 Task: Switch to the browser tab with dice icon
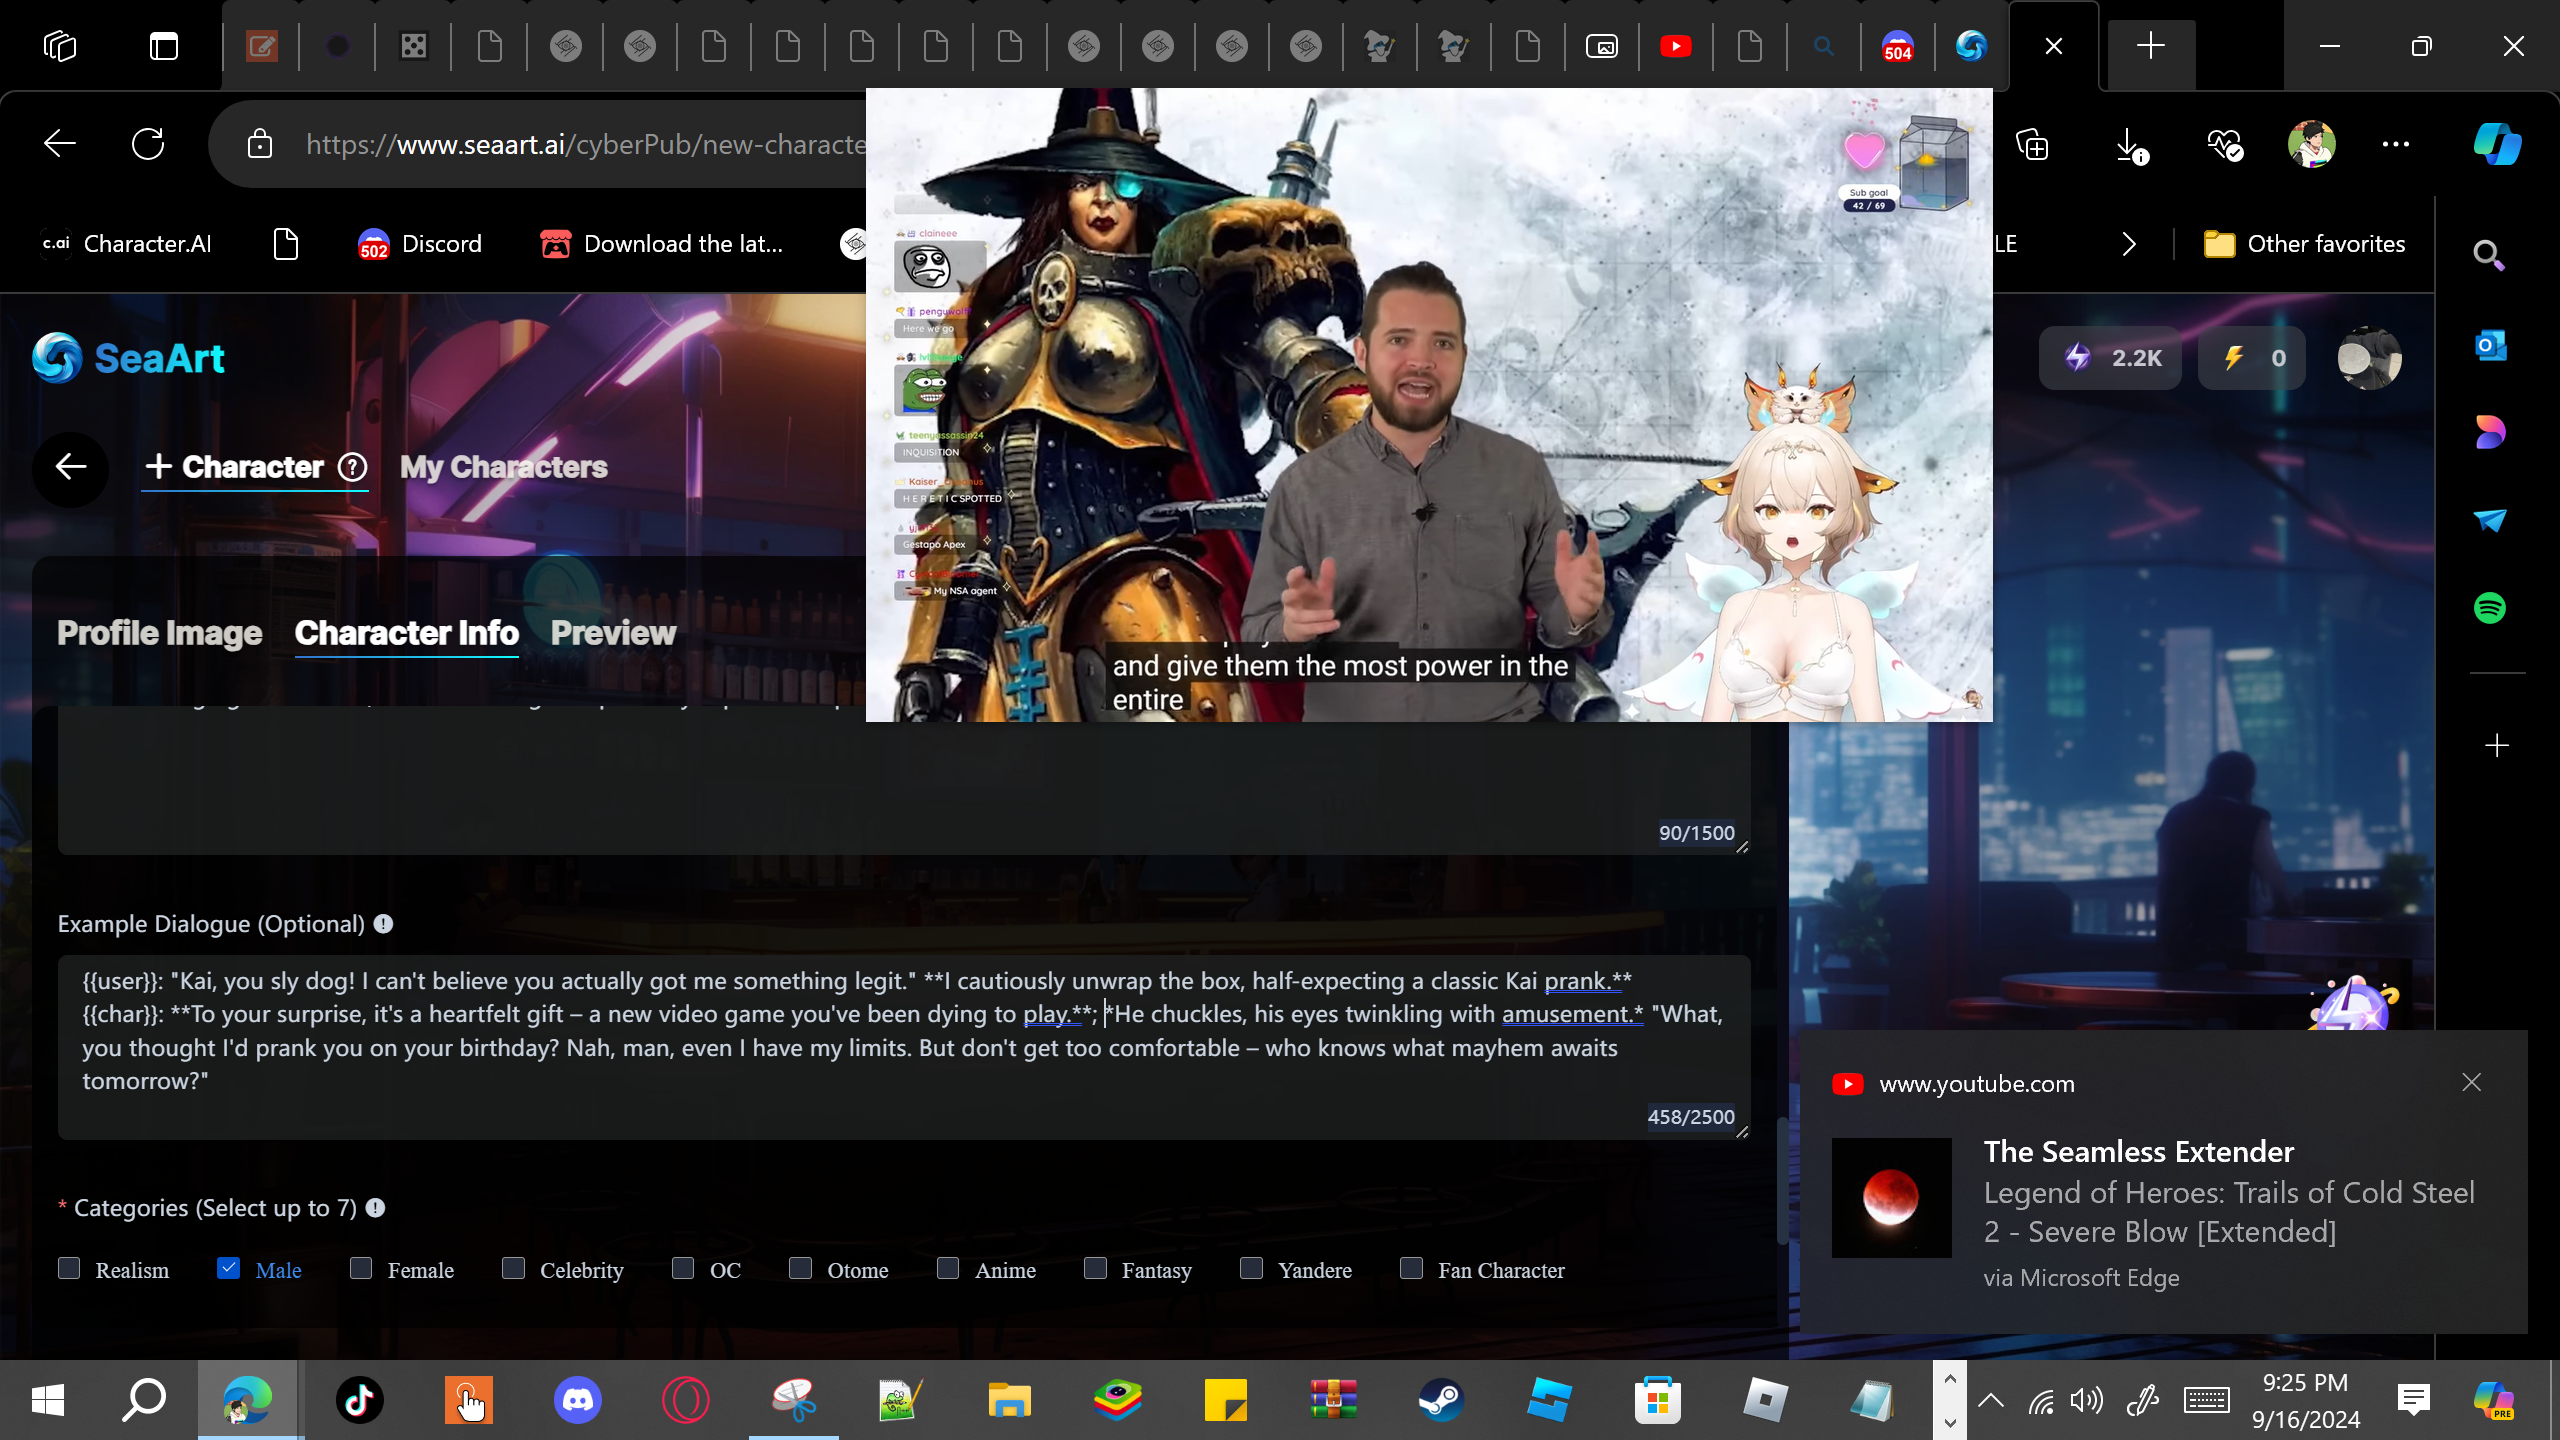click(x=414, y=46)
